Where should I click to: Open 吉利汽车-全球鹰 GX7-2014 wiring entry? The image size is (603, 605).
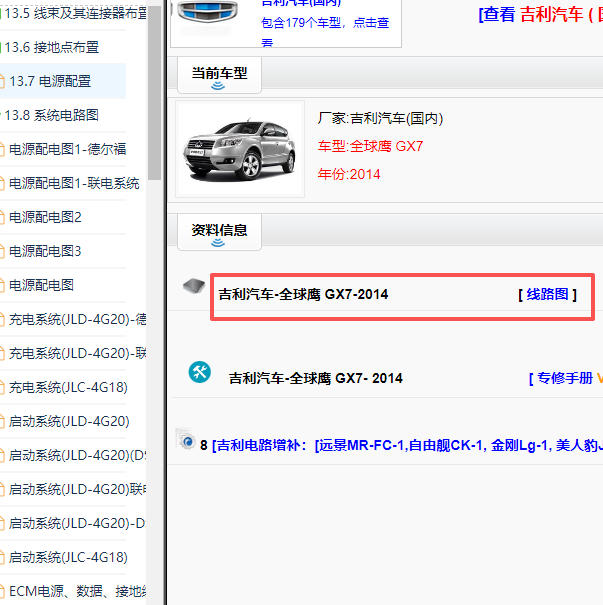click(303, 294)
